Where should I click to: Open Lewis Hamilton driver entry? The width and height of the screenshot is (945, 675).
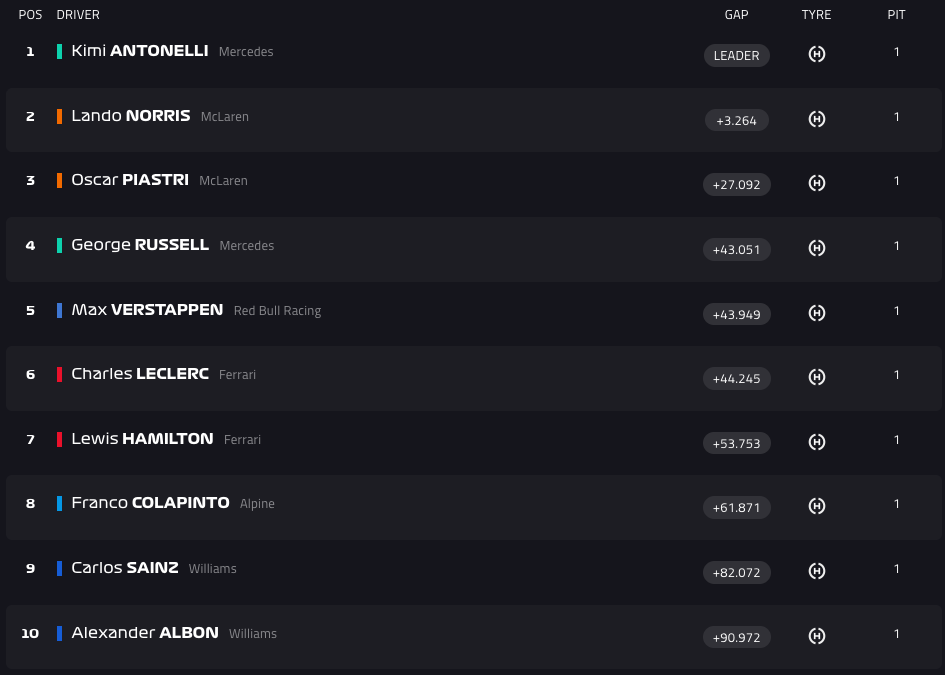coord(142,439)
